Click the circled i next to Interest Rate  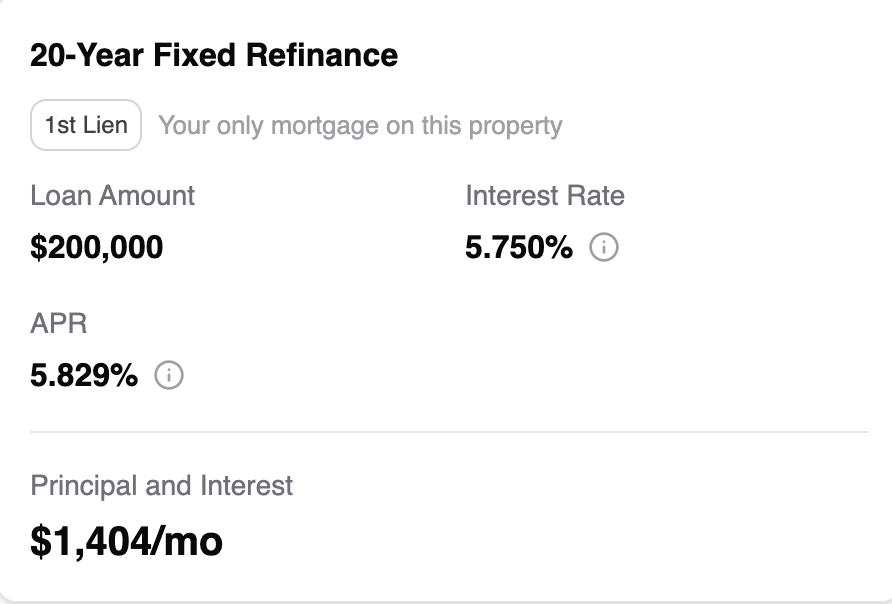pos(606,247)
